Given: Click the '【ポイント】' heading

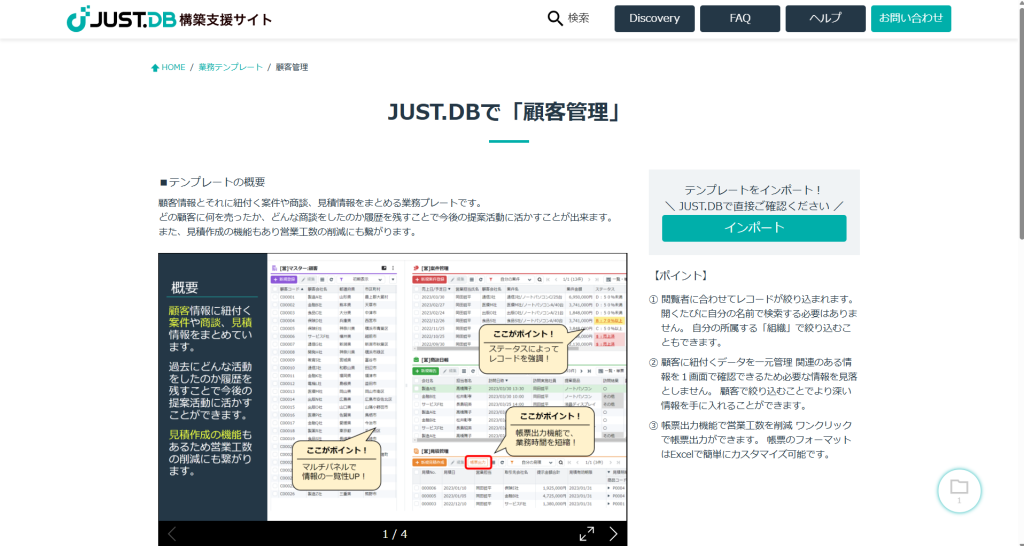Looking at the screenshot, I should click(680, 276).
